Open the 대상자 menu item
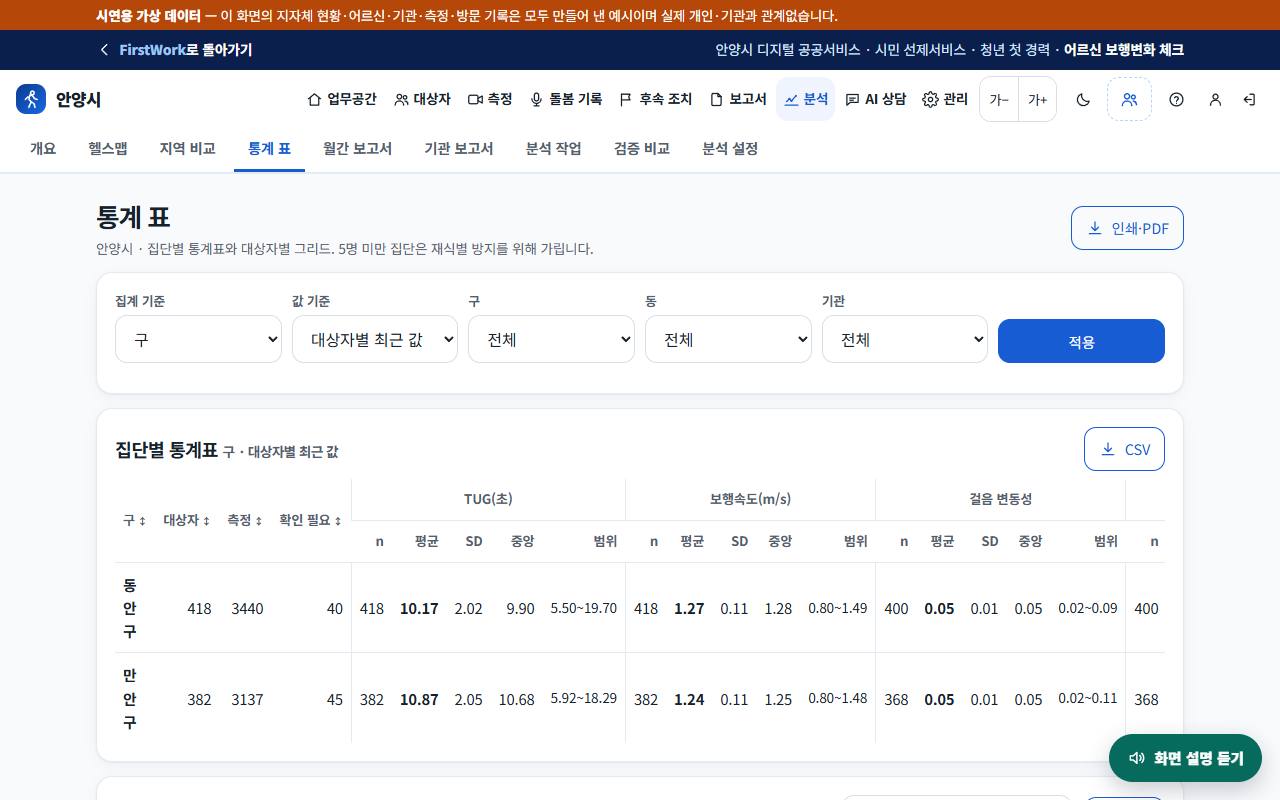Screen dimensions: 1280x800 (x=422, y=99)
